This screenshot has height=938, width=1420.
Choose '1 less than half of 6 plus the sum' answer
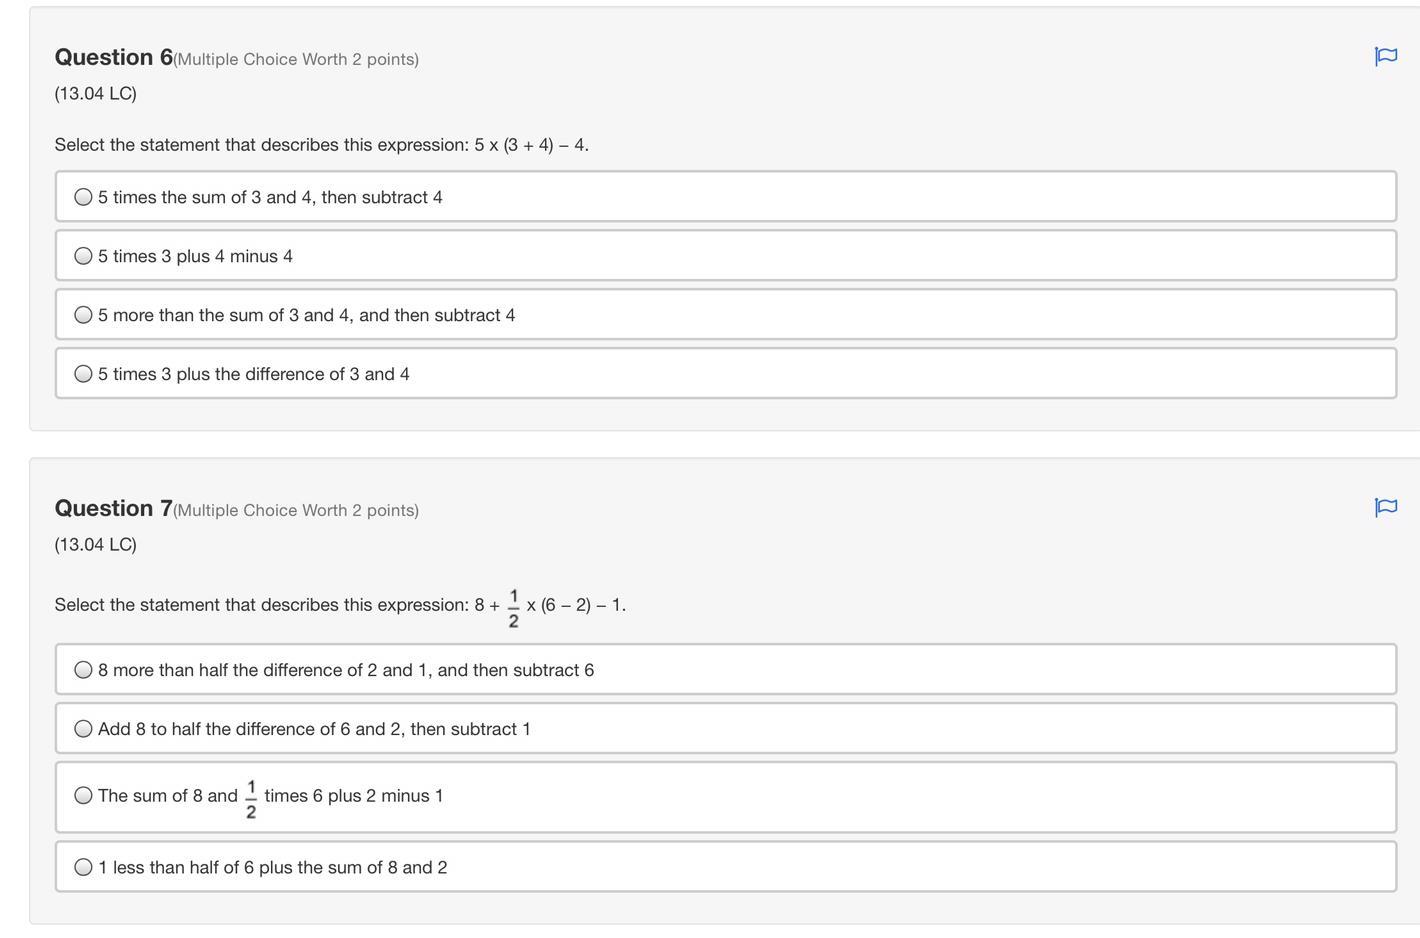point(84,867)
